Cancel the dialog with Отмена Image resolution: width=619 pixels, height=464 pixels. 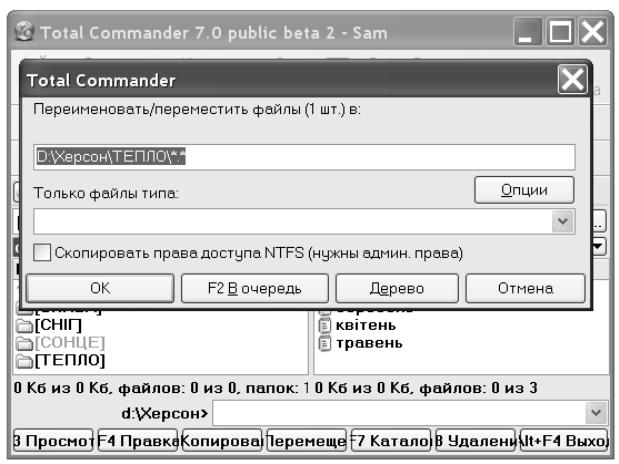pos(525,288)
